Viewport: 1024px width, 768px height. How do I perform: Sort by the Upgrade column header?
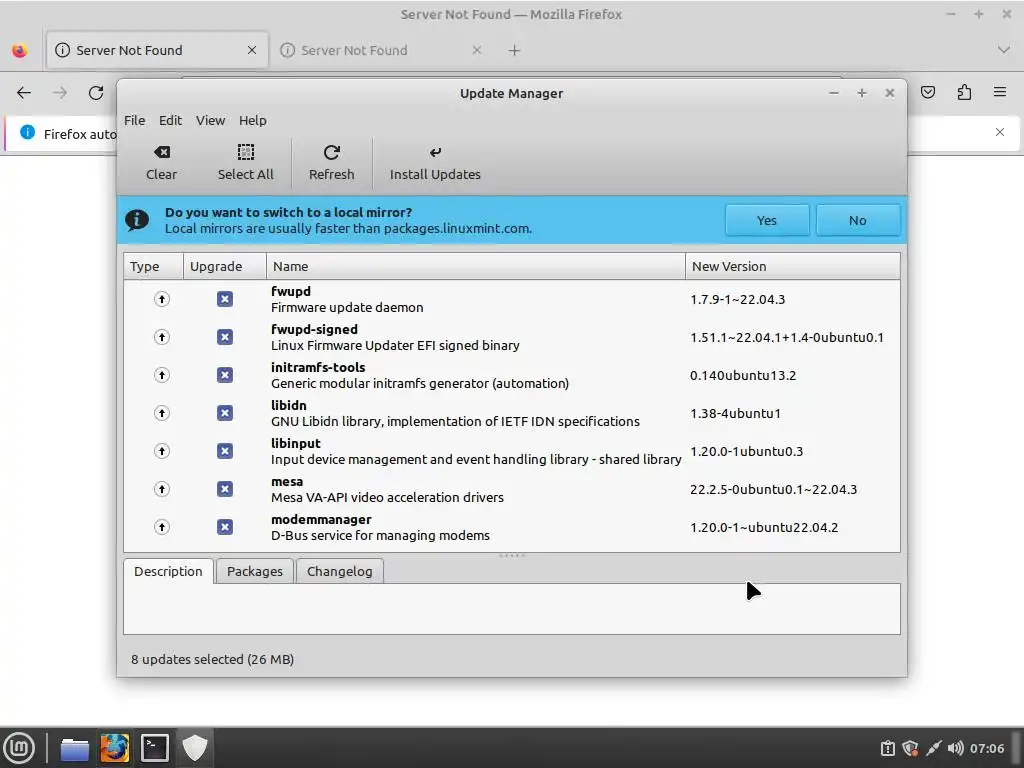[225, 266]
